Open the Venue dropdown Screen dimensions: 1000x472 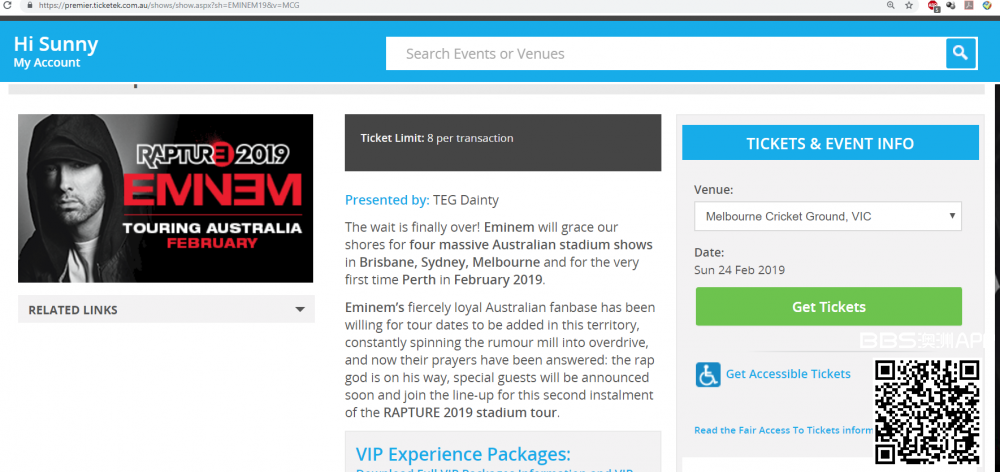tap(829, 216)
